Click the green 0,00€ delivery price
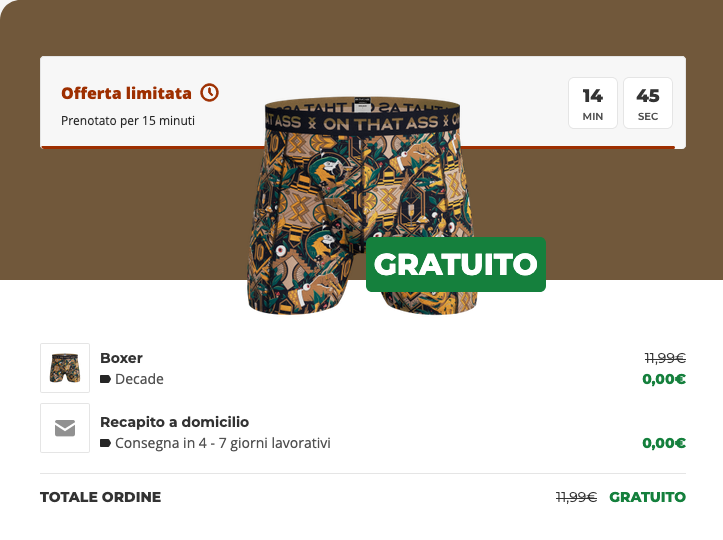723x540 pixels. pyautogui.click(x=664, y=443)
